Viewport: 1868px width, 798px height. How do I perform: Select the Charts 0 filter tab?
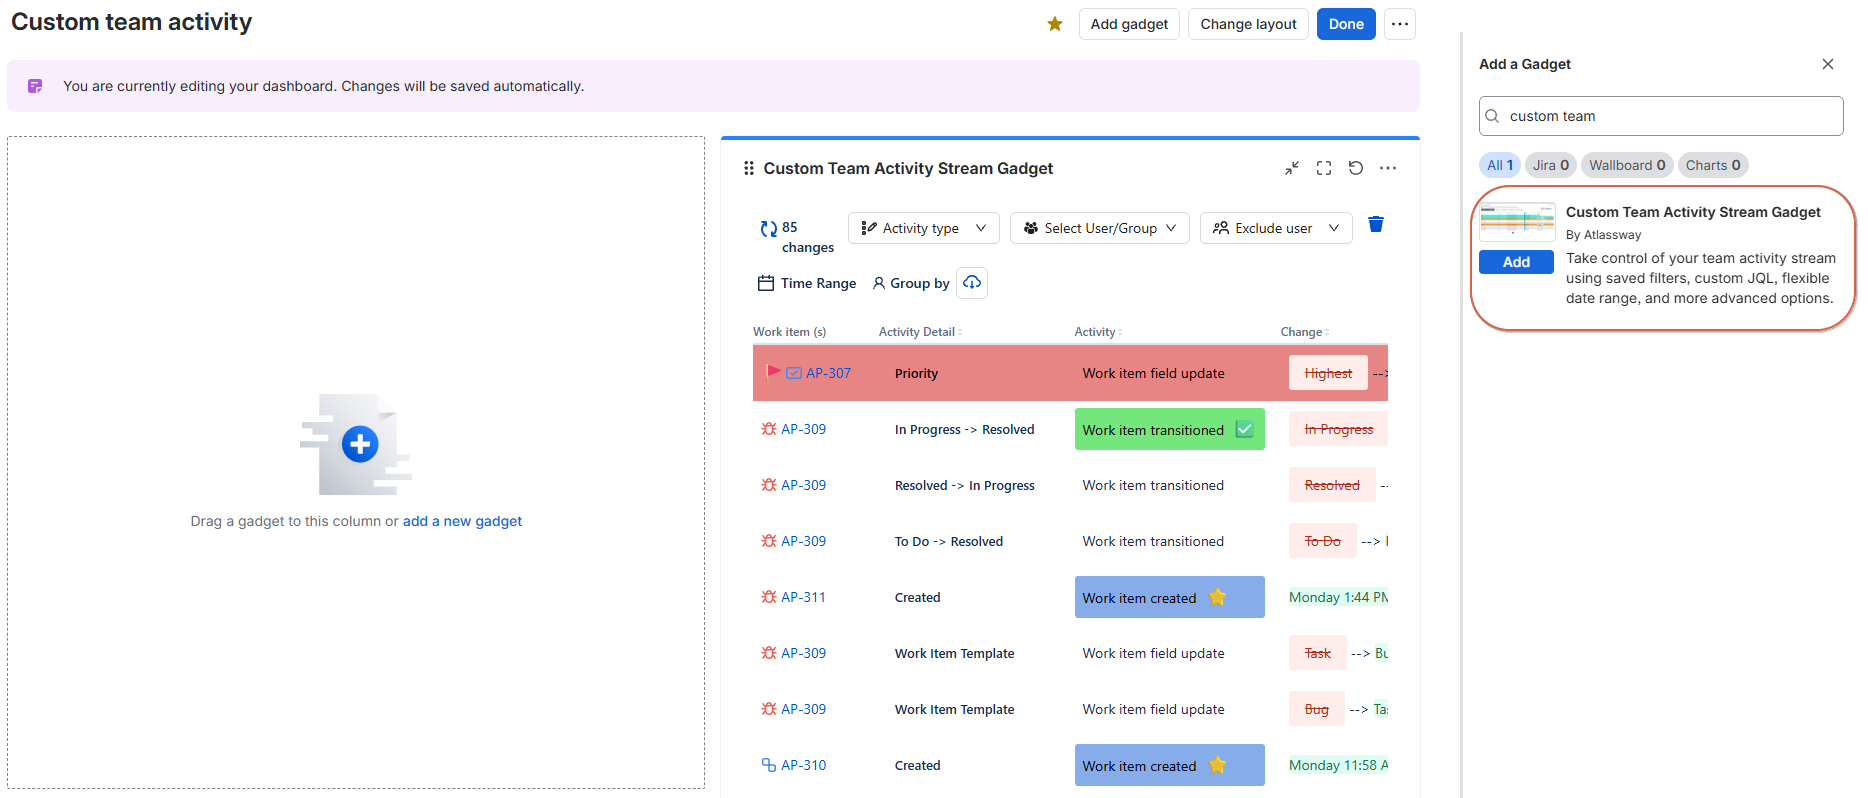point(1713,165)
